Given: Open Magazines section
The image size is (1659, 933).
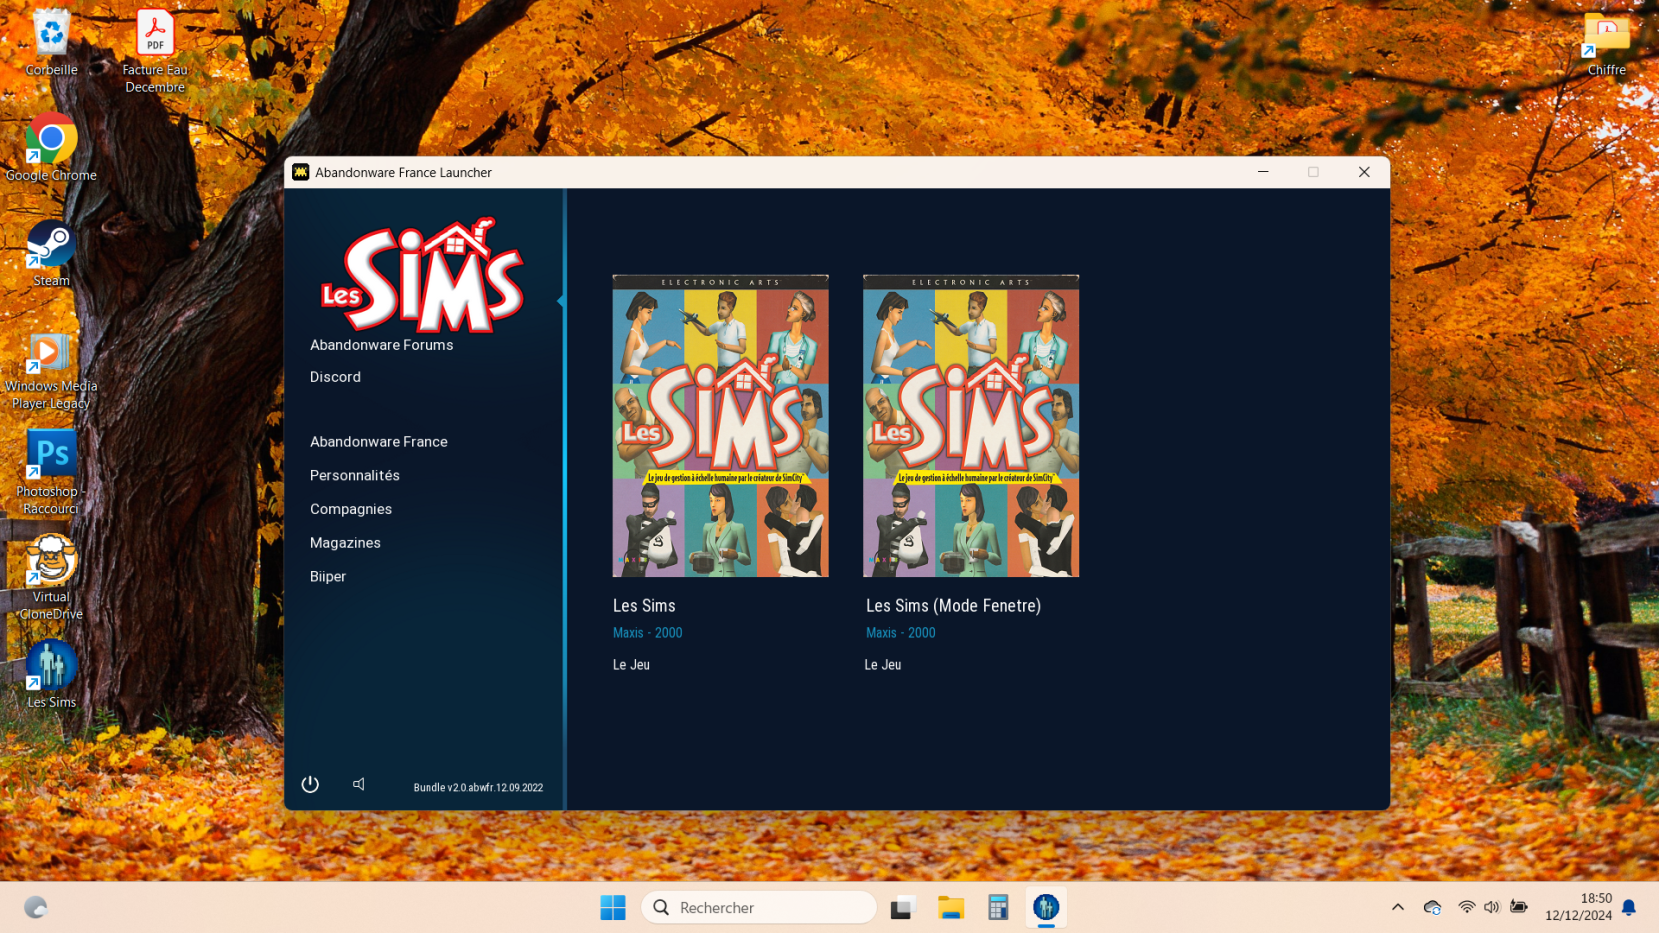Looking at the screenshot, I should point(345,543).
